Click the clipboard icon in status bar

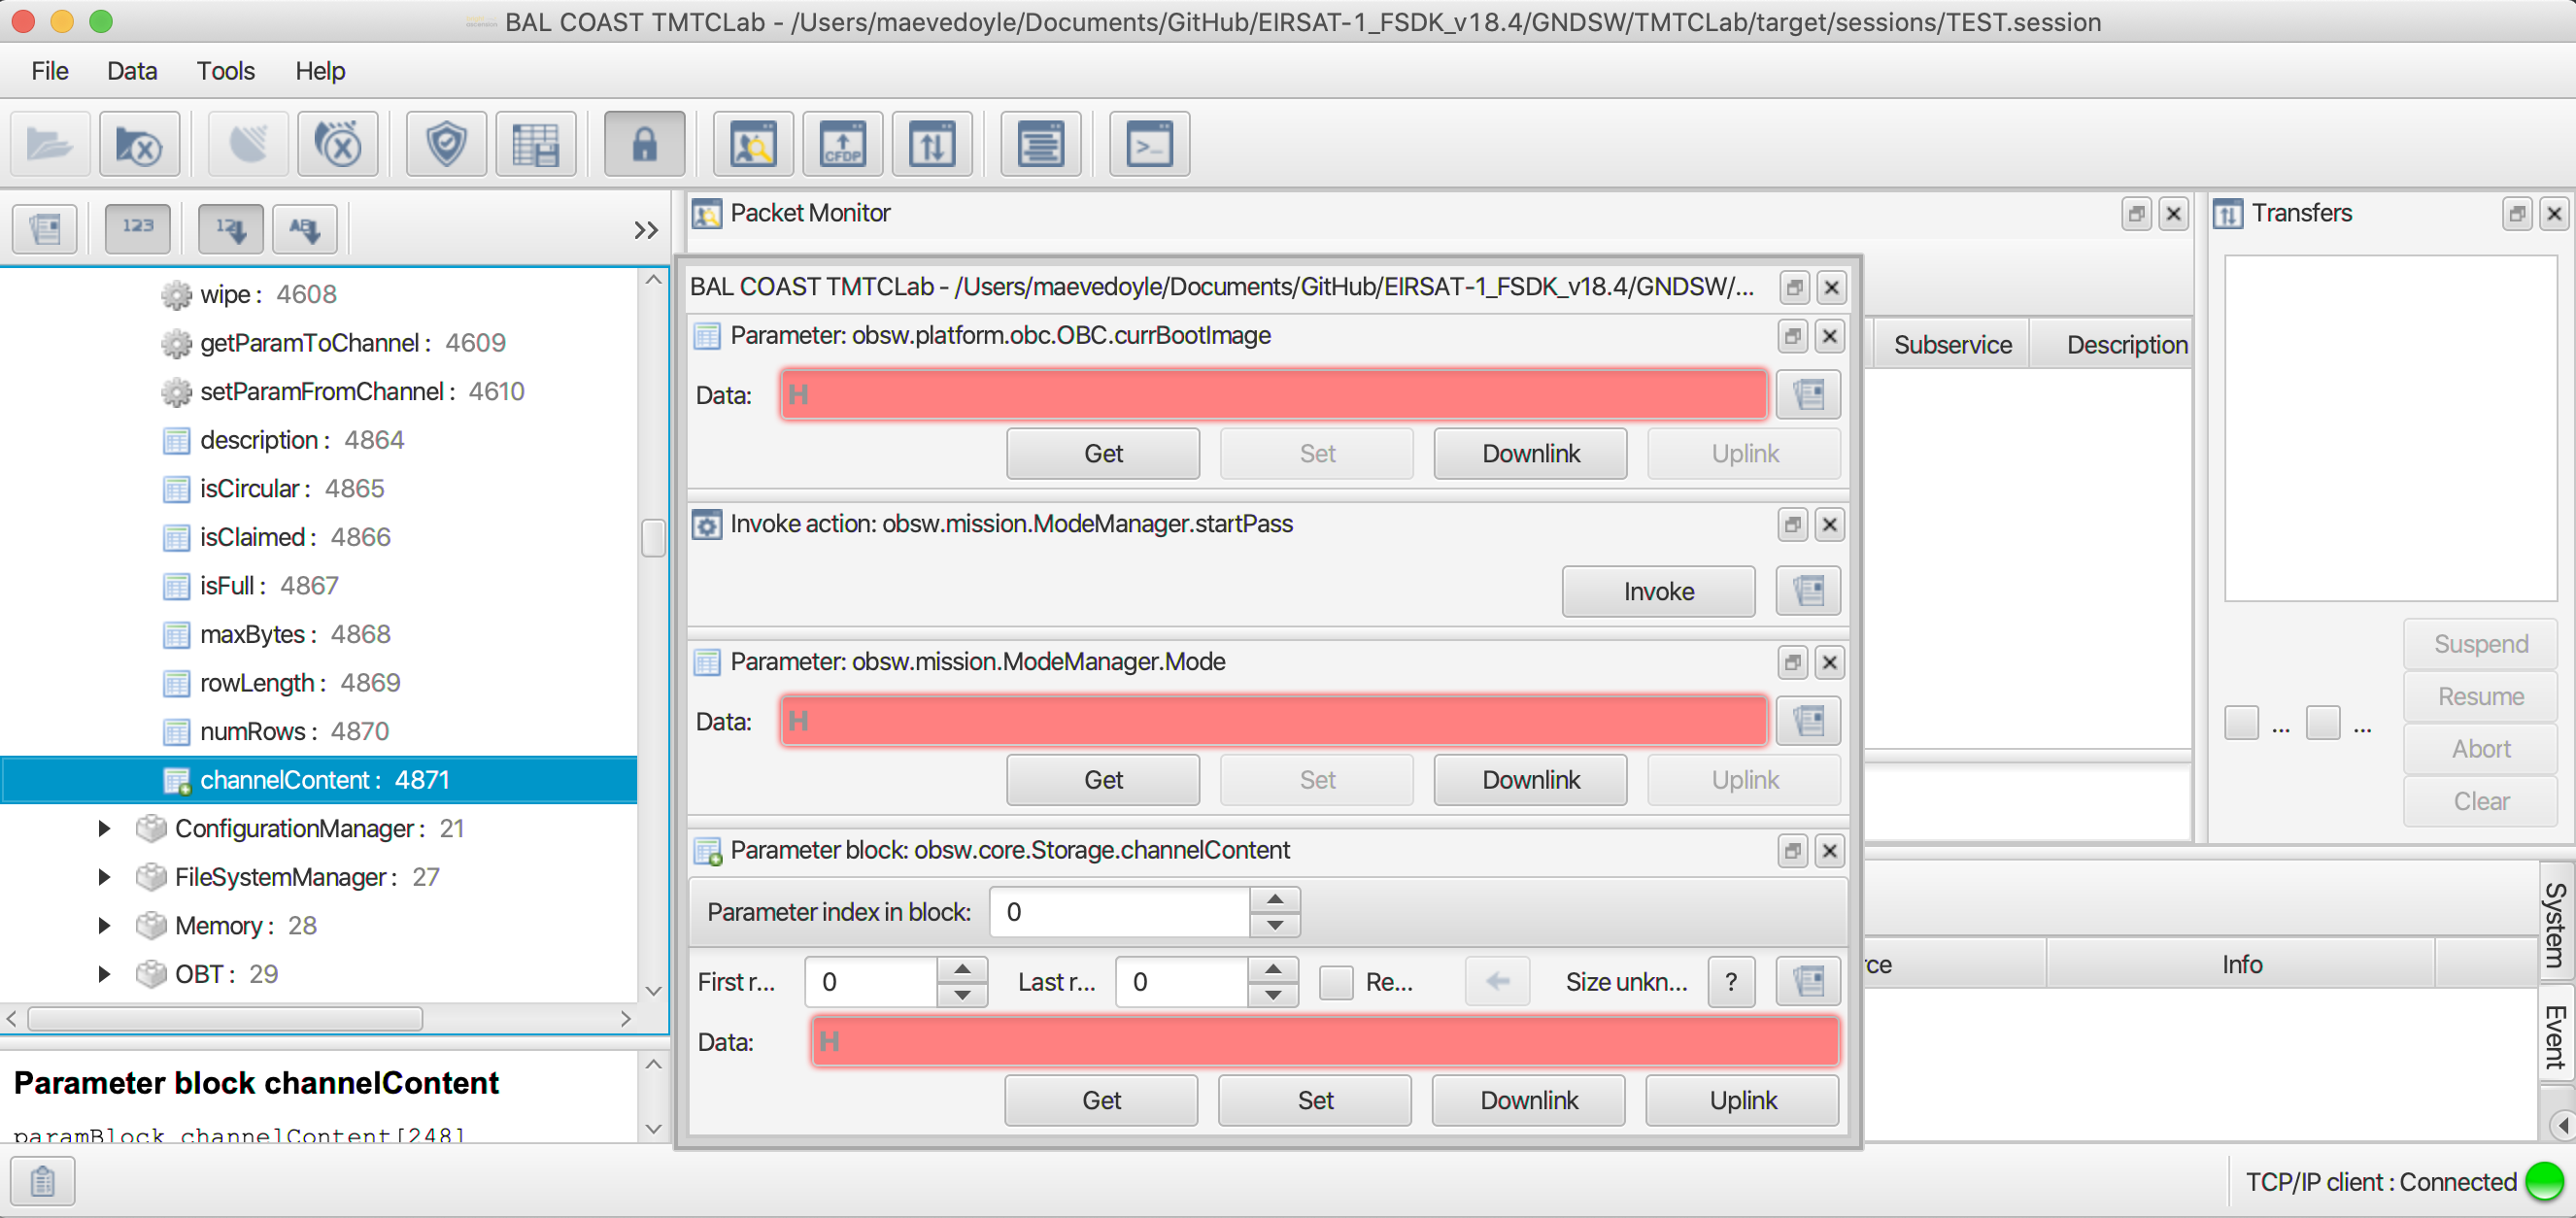tap(43, 1182)
